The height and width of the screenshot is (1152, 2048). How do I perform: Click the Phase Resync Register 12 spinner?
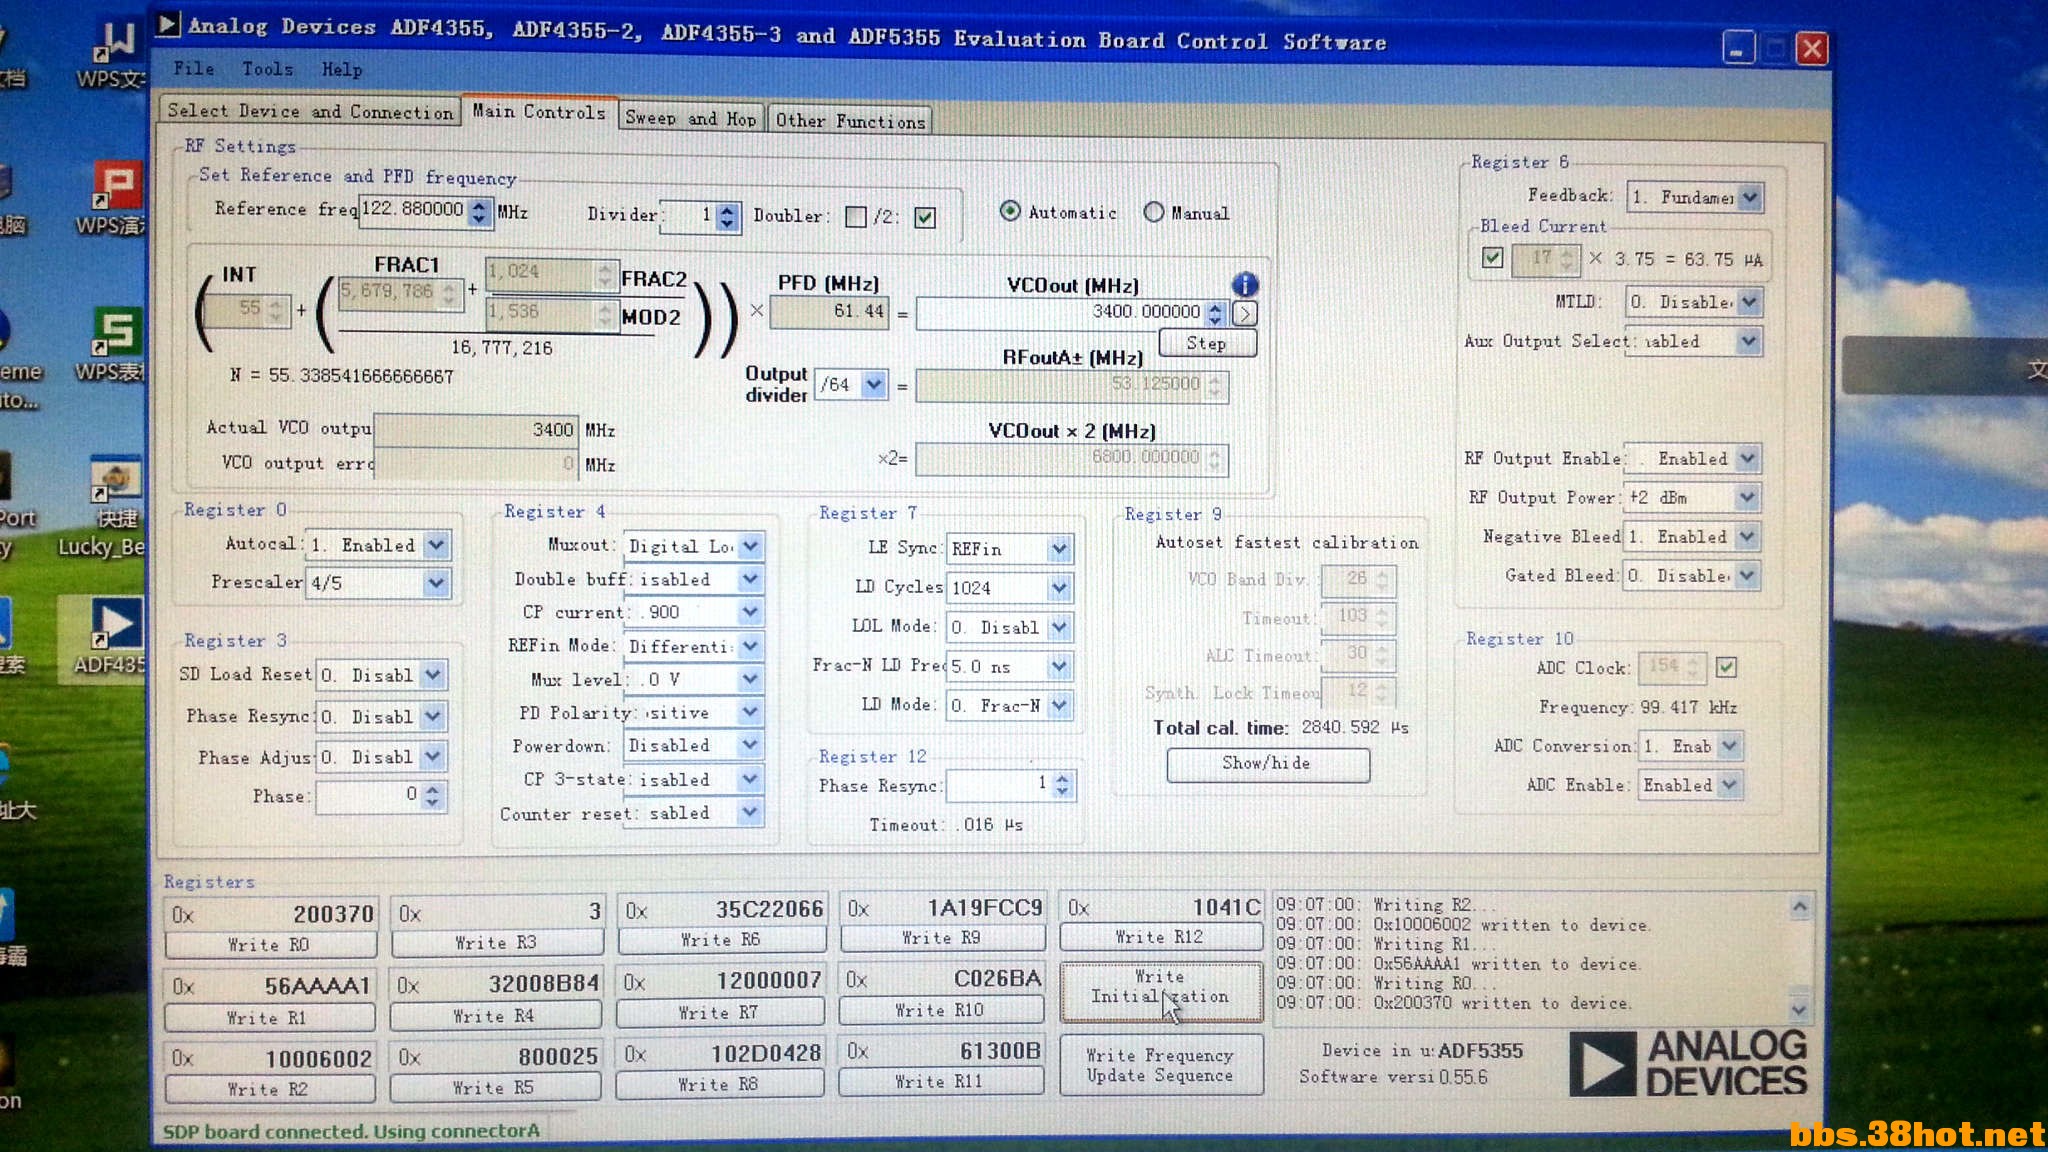point(1062,785)
